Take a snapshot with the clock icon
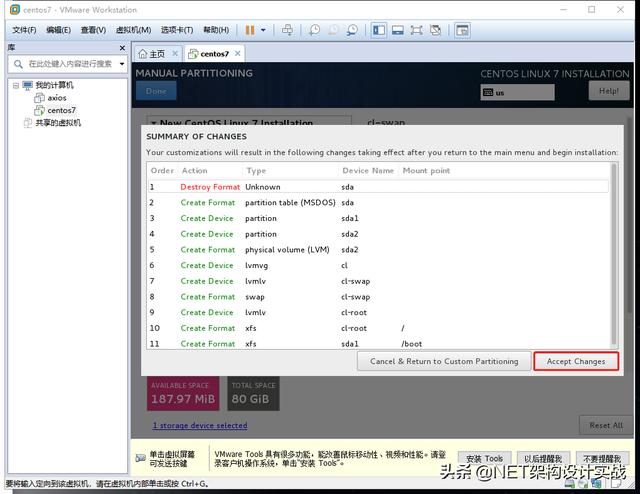 tap(314, 30)
